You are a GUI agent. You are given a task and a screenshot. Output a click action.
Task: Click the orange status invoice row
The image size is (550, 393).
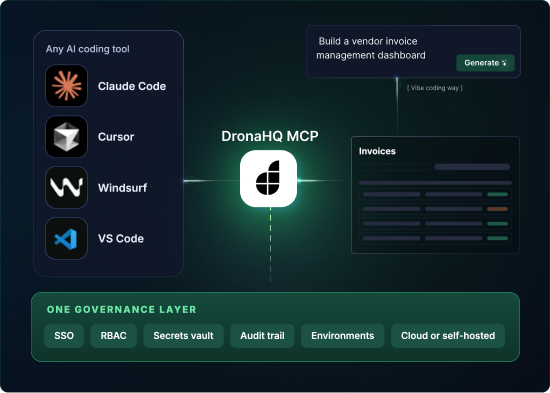(x=435, y=209)
